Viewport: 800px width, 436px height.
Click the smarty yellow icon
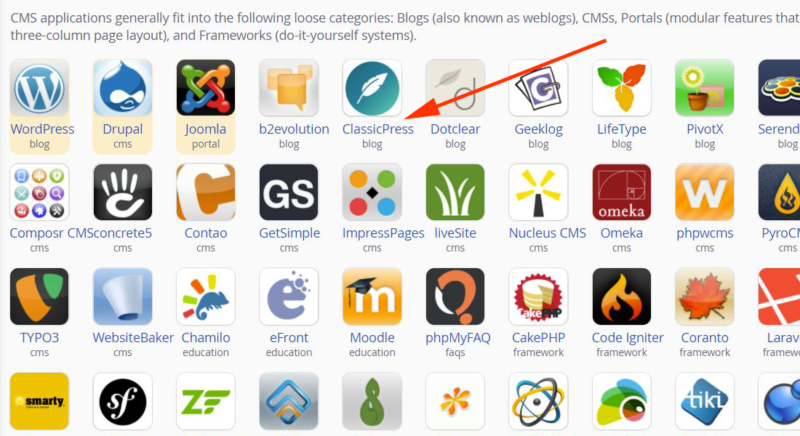pos(39,401)
